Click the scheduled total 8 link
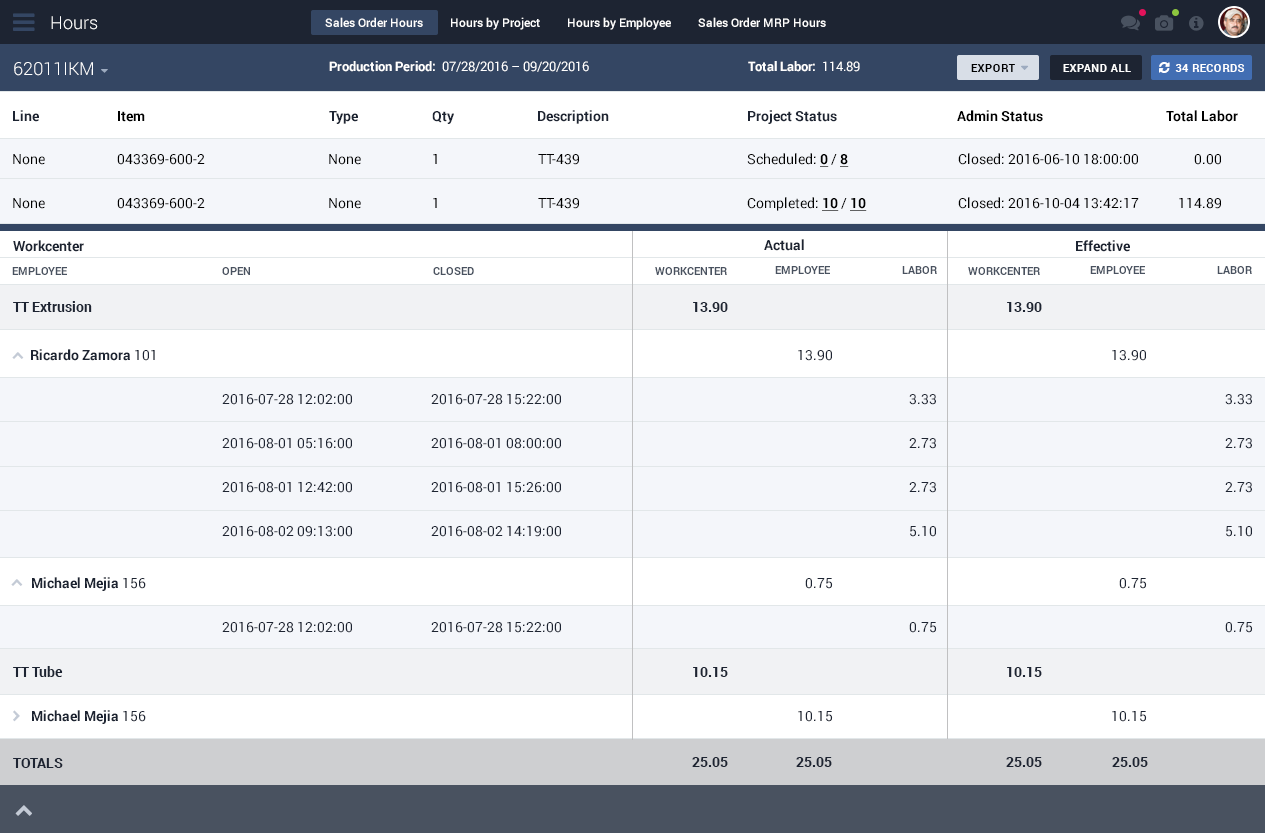The image size is (1265, 833). (844, 160)
